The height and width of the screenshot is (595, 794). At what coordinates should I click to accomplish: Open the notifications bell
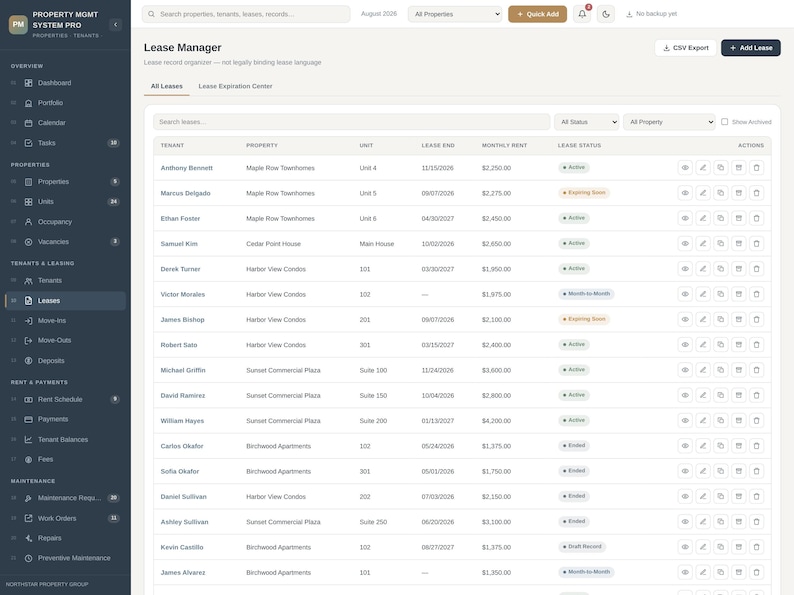tap(582, 14)
